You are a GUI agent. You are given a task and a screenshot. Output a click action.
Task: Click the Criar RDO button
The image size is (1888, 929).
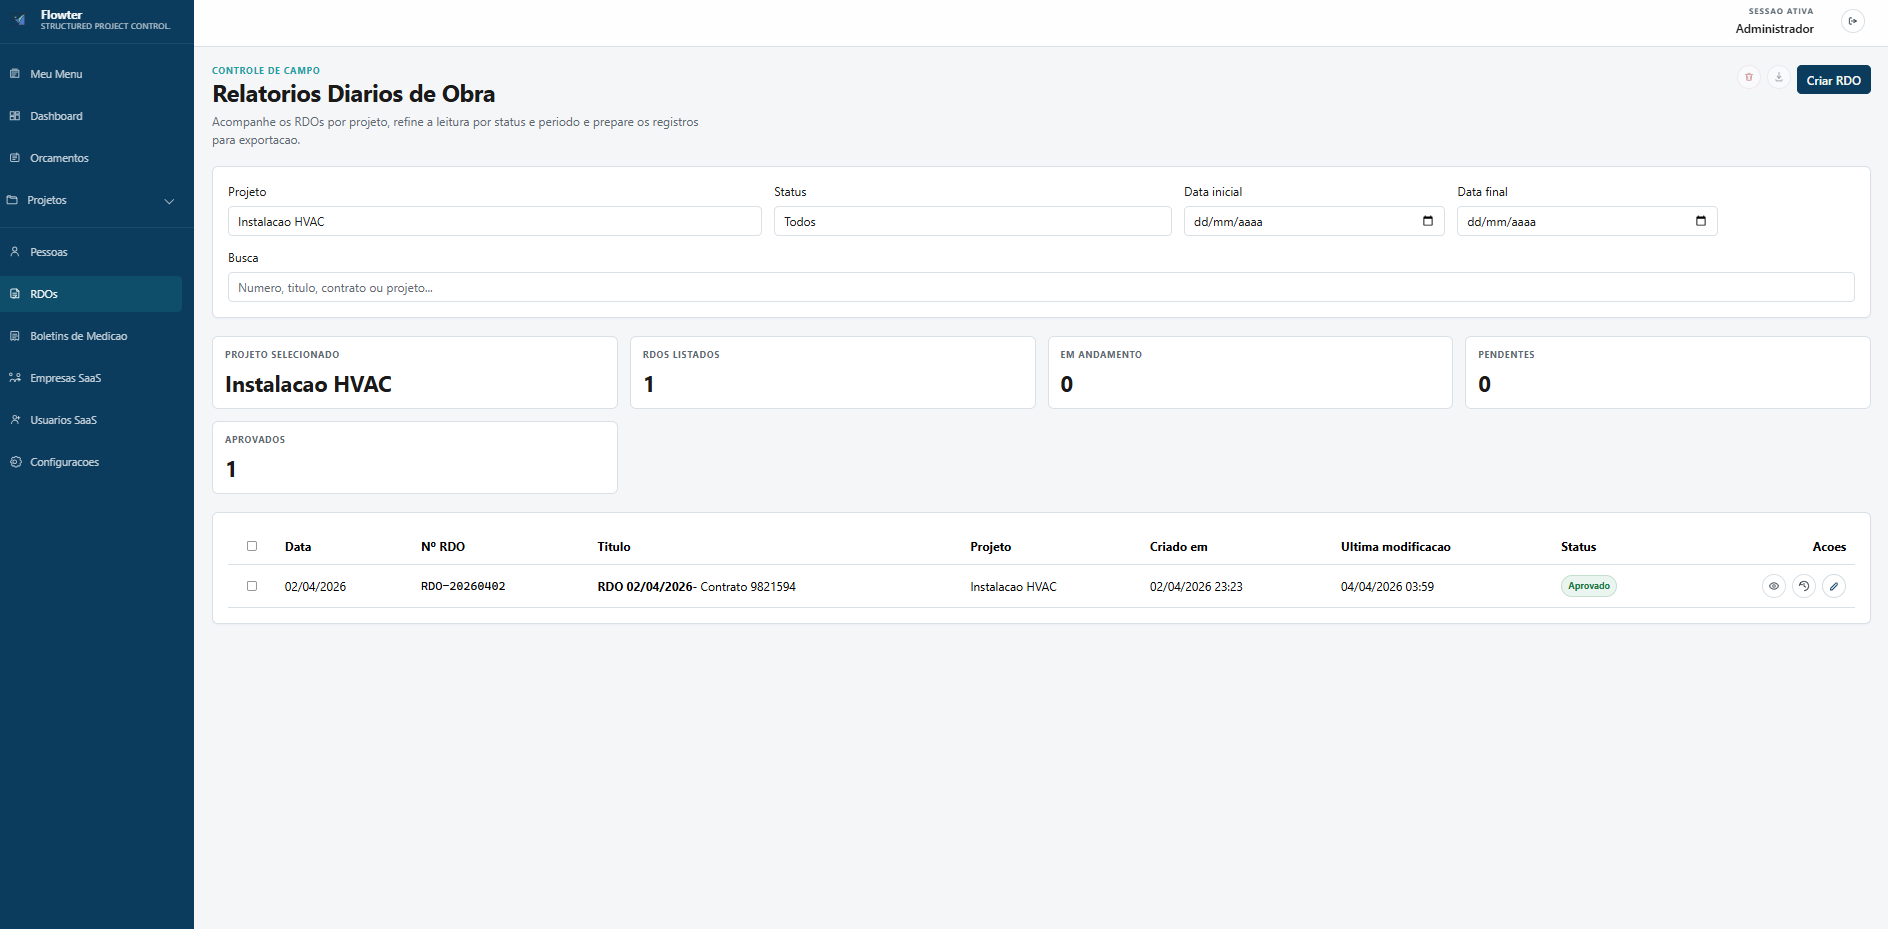click(x=1832, y=80)
